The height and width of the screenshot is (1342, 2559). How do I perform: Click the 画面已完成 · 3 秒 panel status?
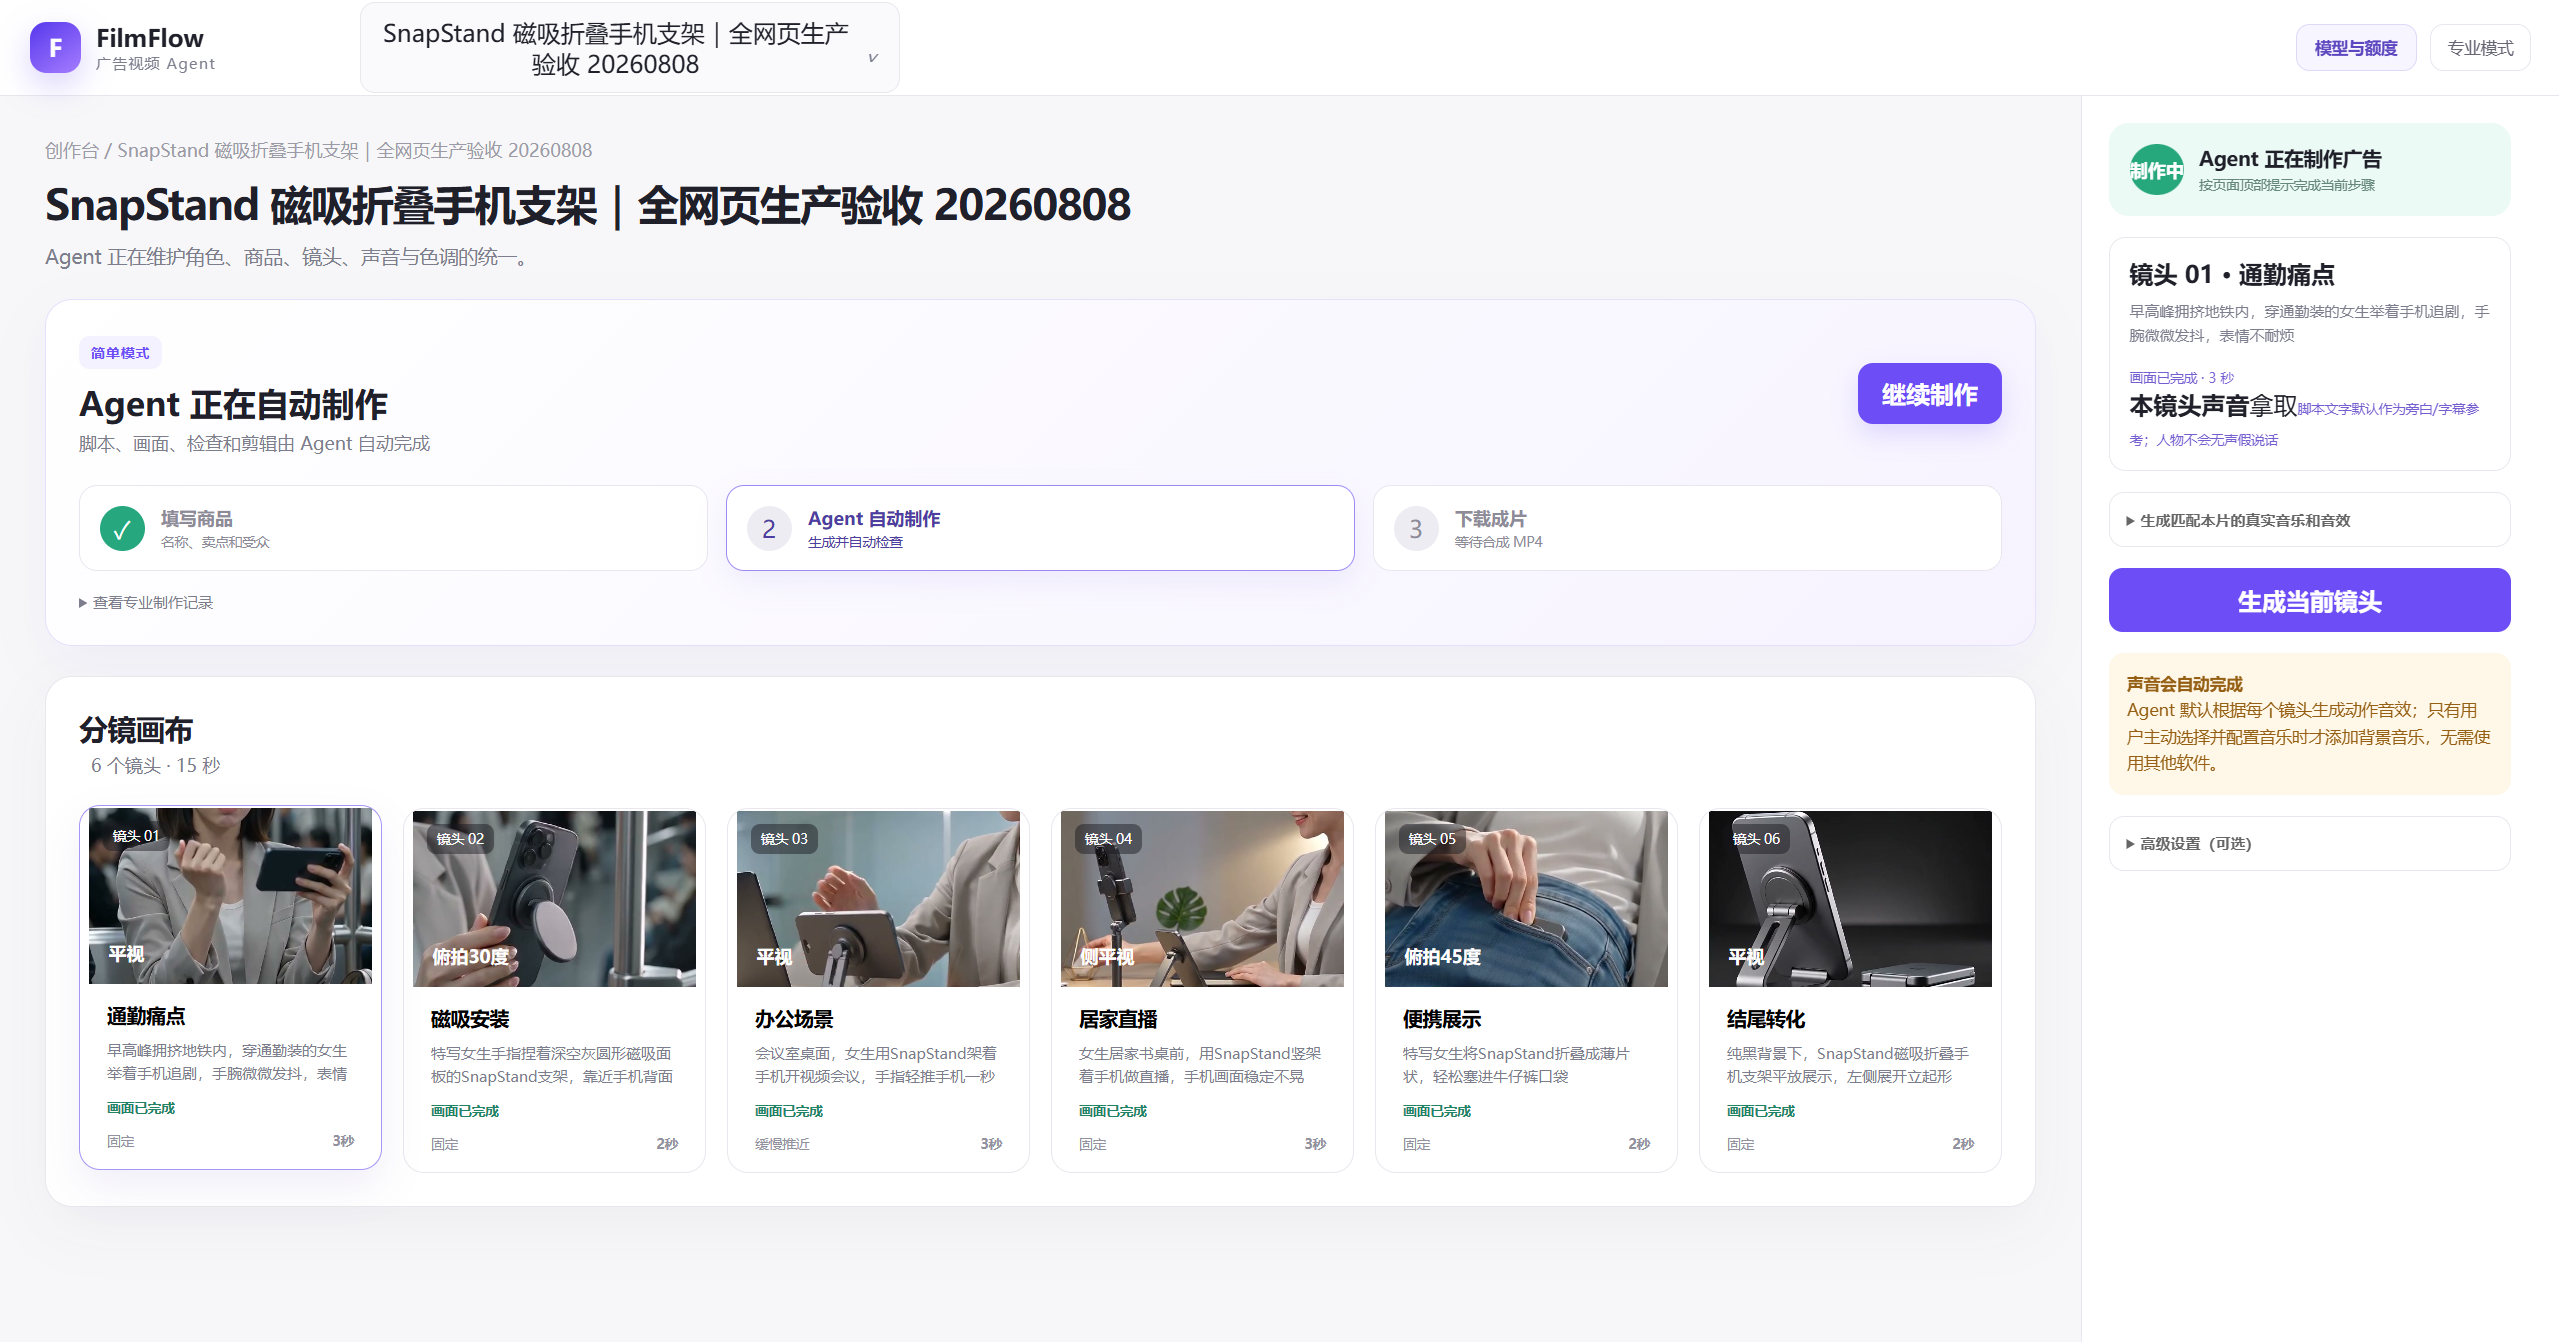click(x=2181, y=378)
